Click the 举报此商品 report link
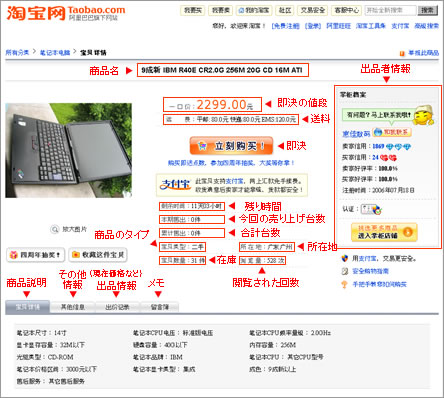Viewport: 444px width, 398px height. [x=424, y=53]
